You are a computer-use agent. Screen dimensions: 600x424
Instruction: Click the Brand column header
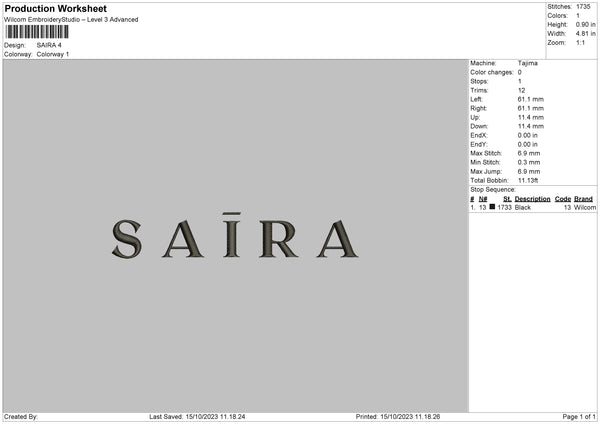(x=584, y=199)
